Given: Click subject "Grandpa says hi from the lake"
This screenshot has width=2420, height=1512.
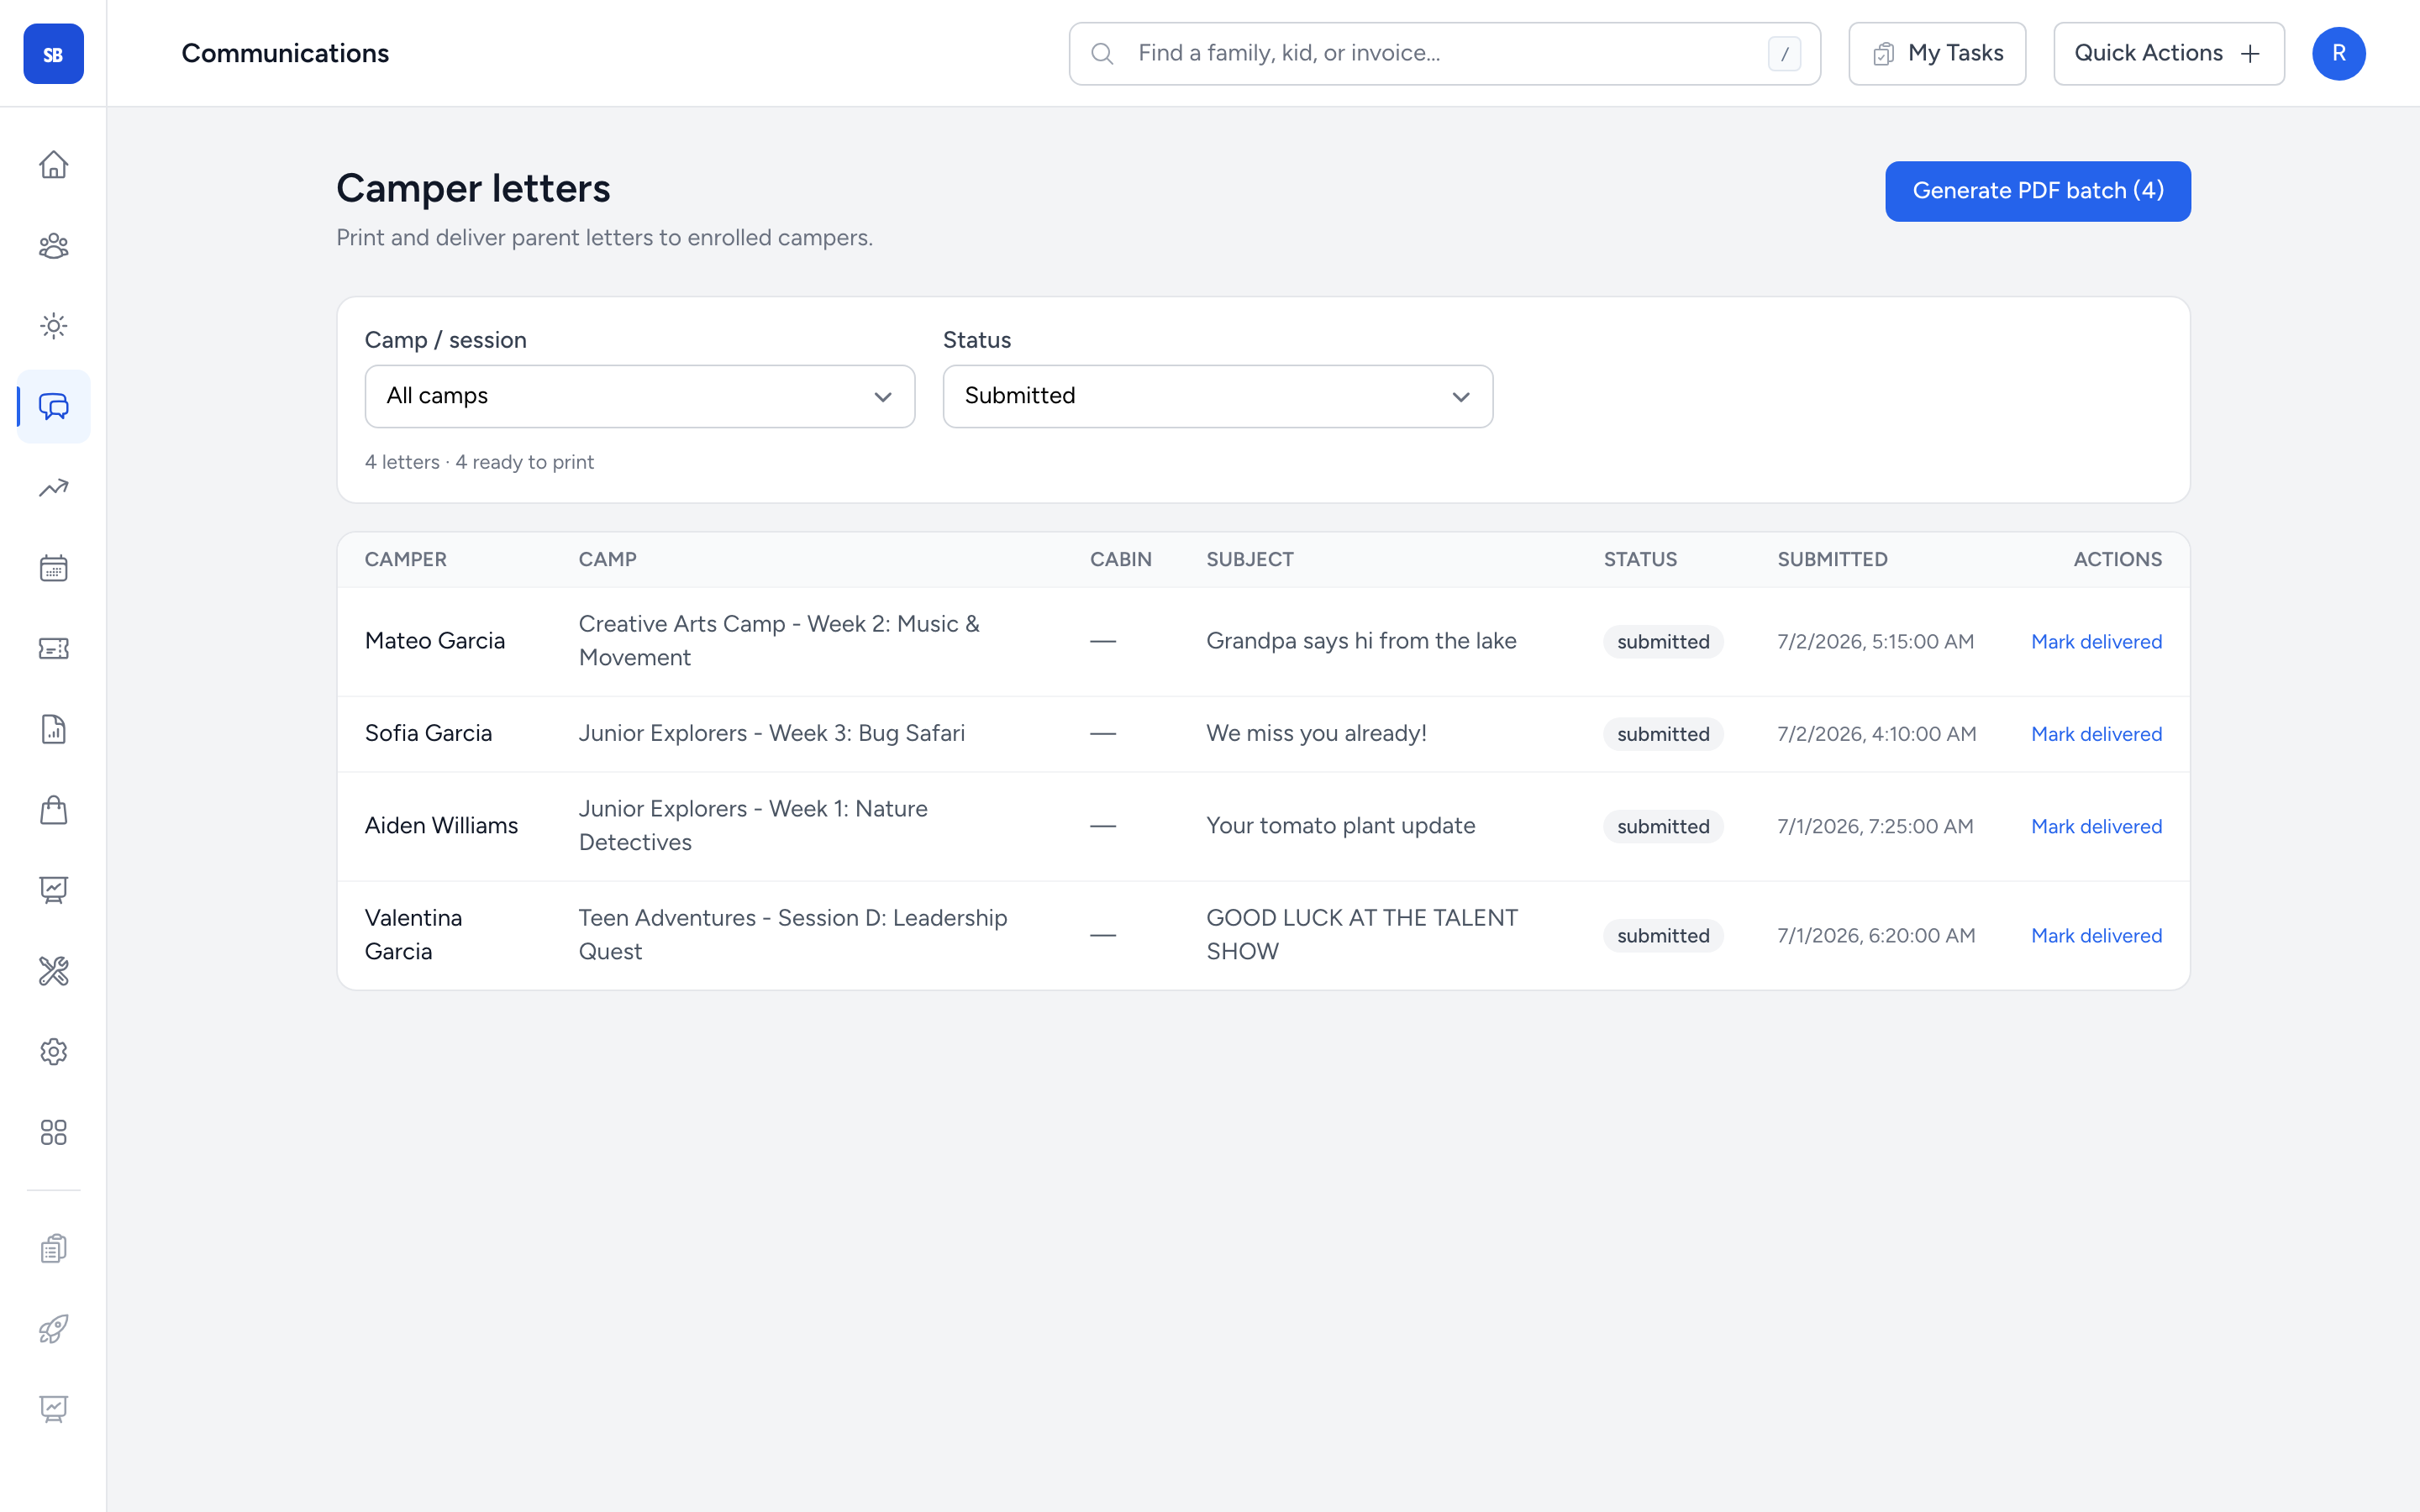Looking at the screenshot, I should pyautogui.click(x=1361, y=641).
